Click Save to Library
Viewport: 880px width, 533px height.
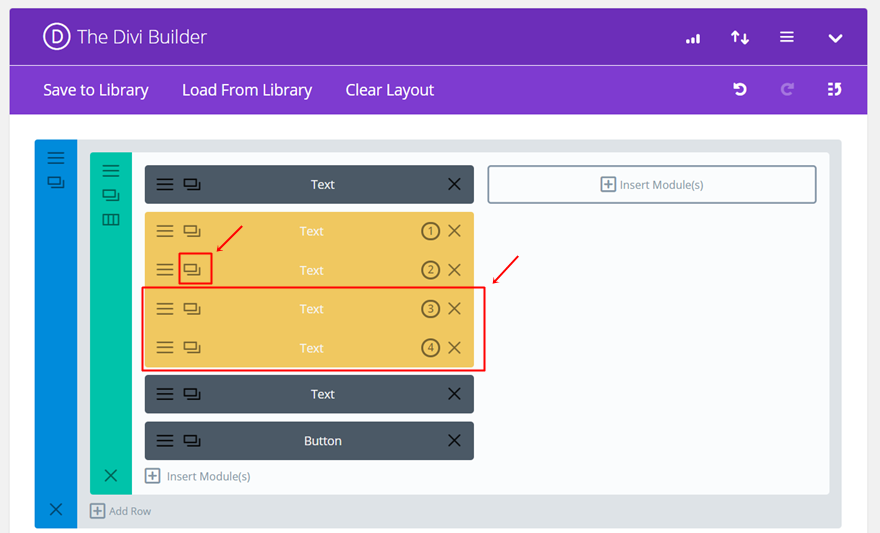point(96,90)
